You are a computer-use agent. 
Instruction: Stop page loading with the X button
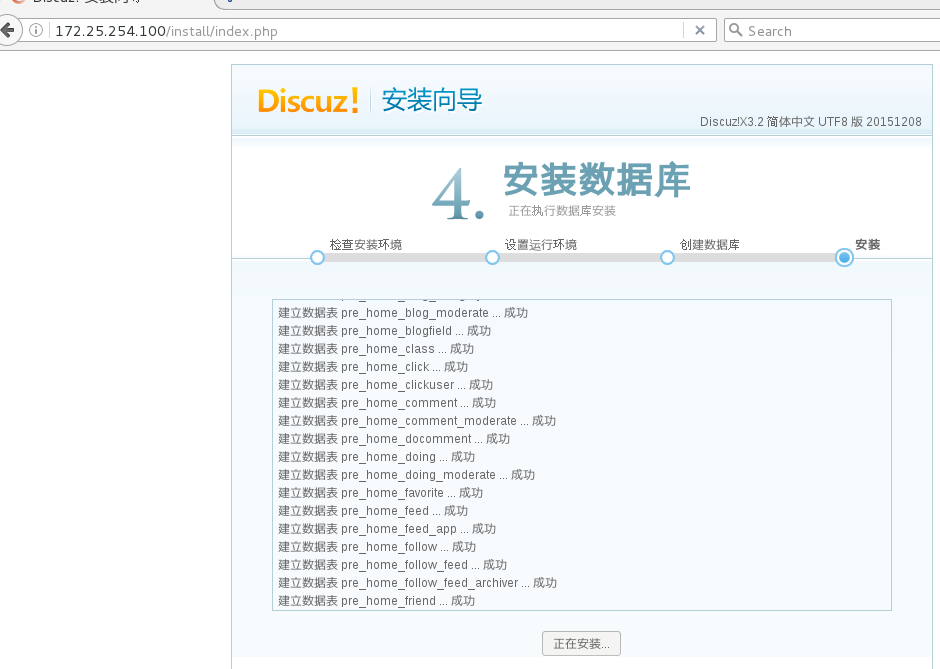tap(700, 31)
